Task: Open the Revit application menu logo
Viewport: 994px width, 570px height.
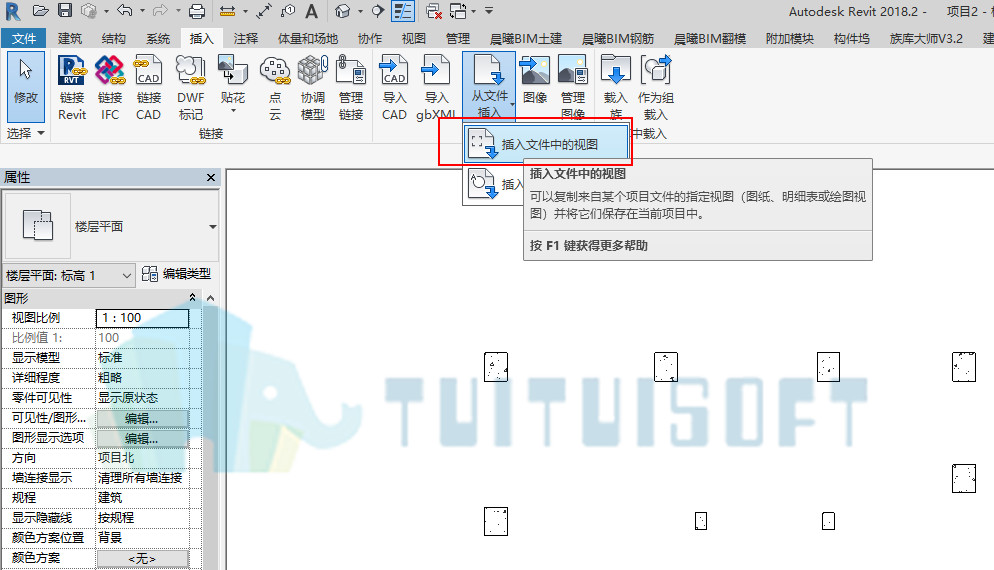Action: pos(12,11)
